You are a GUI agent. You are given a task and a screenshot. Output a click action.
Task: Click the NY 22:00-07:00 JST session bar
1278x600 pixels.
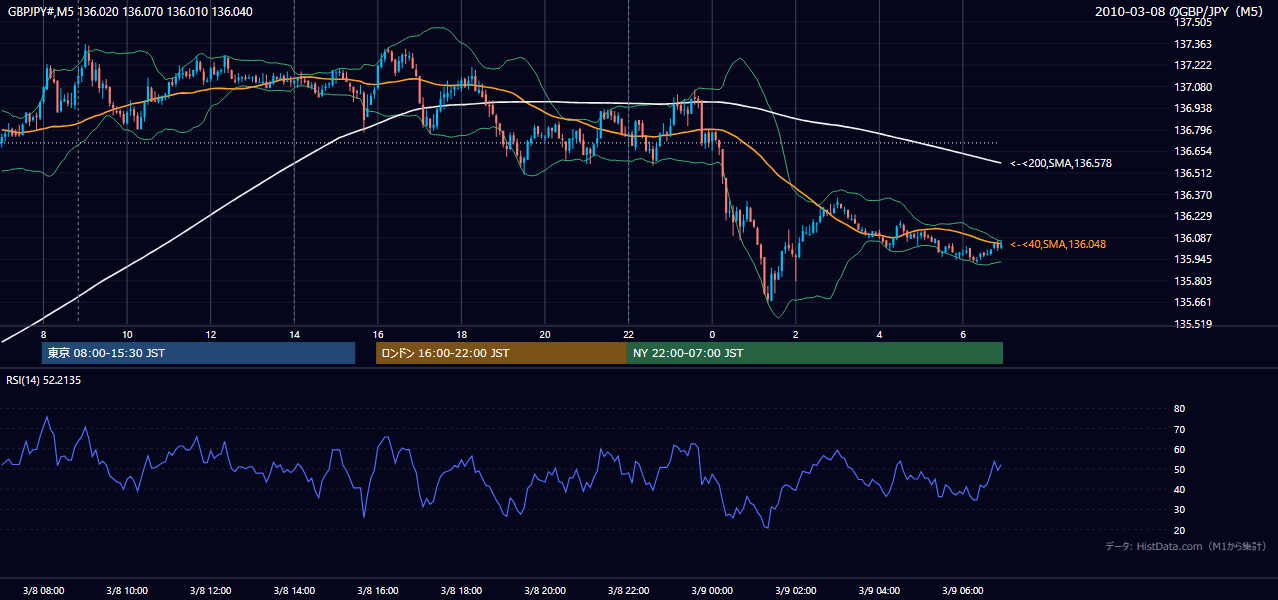tap(815, 353)
